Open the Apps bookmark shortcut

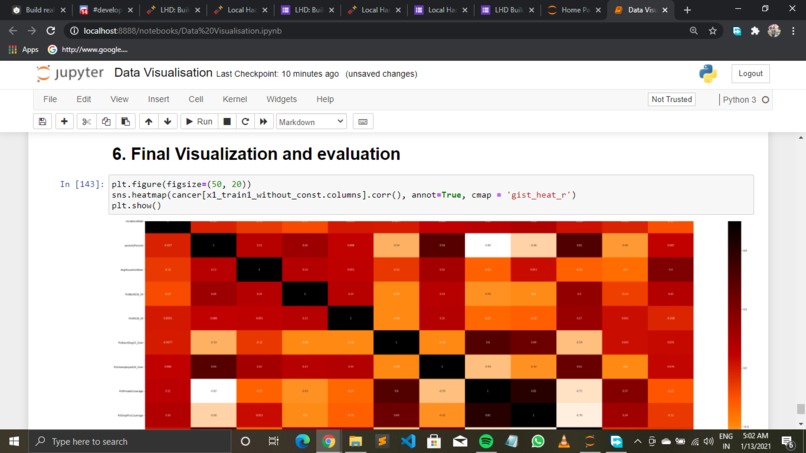24,49
